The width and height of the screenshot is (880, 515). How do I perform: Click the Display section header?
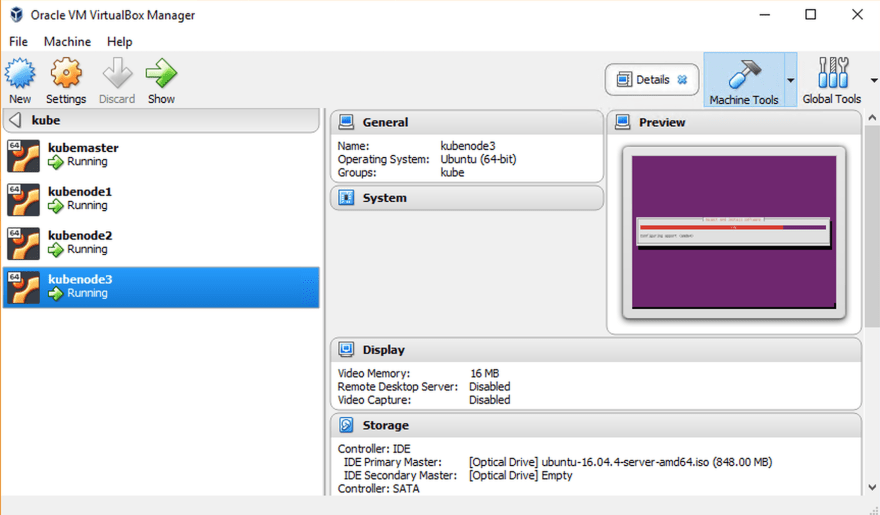point(596,350)
